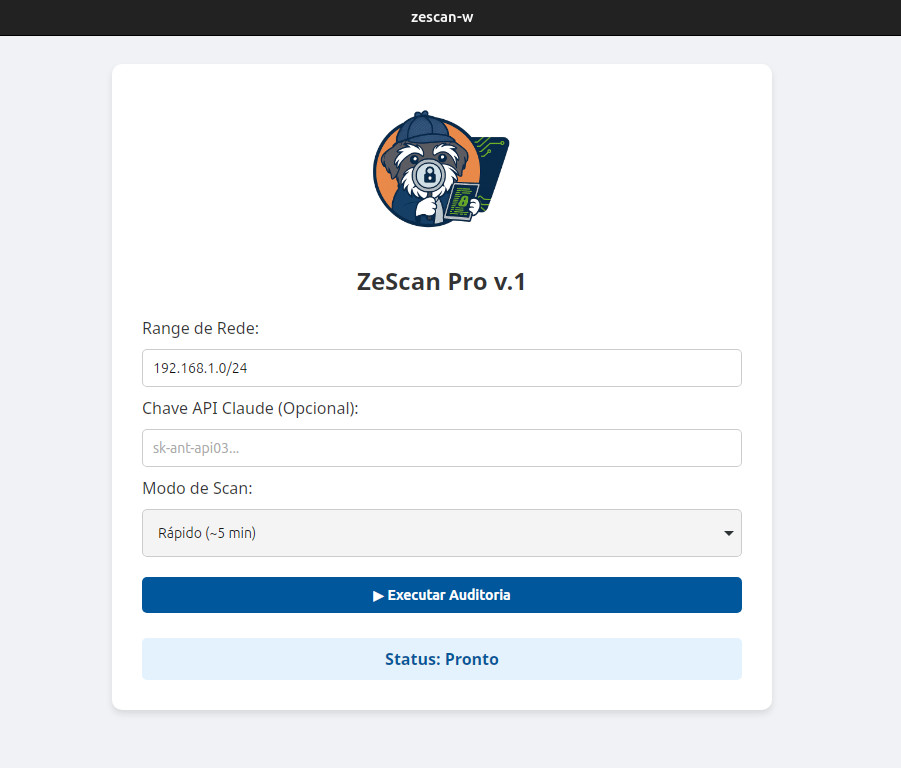This screenshot has width=901, height=768.
Task: Select the "Rápido (~5 min)" option text
Action: 207,533
